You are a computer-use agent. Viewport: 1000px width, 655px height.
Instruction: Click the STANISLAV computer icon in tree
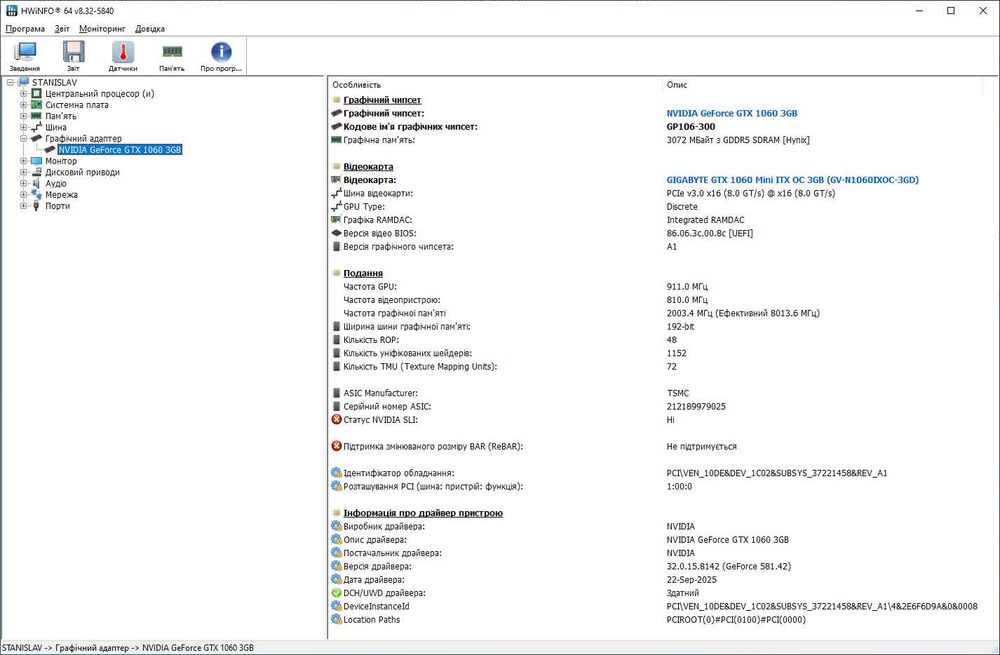click(24, 82)
